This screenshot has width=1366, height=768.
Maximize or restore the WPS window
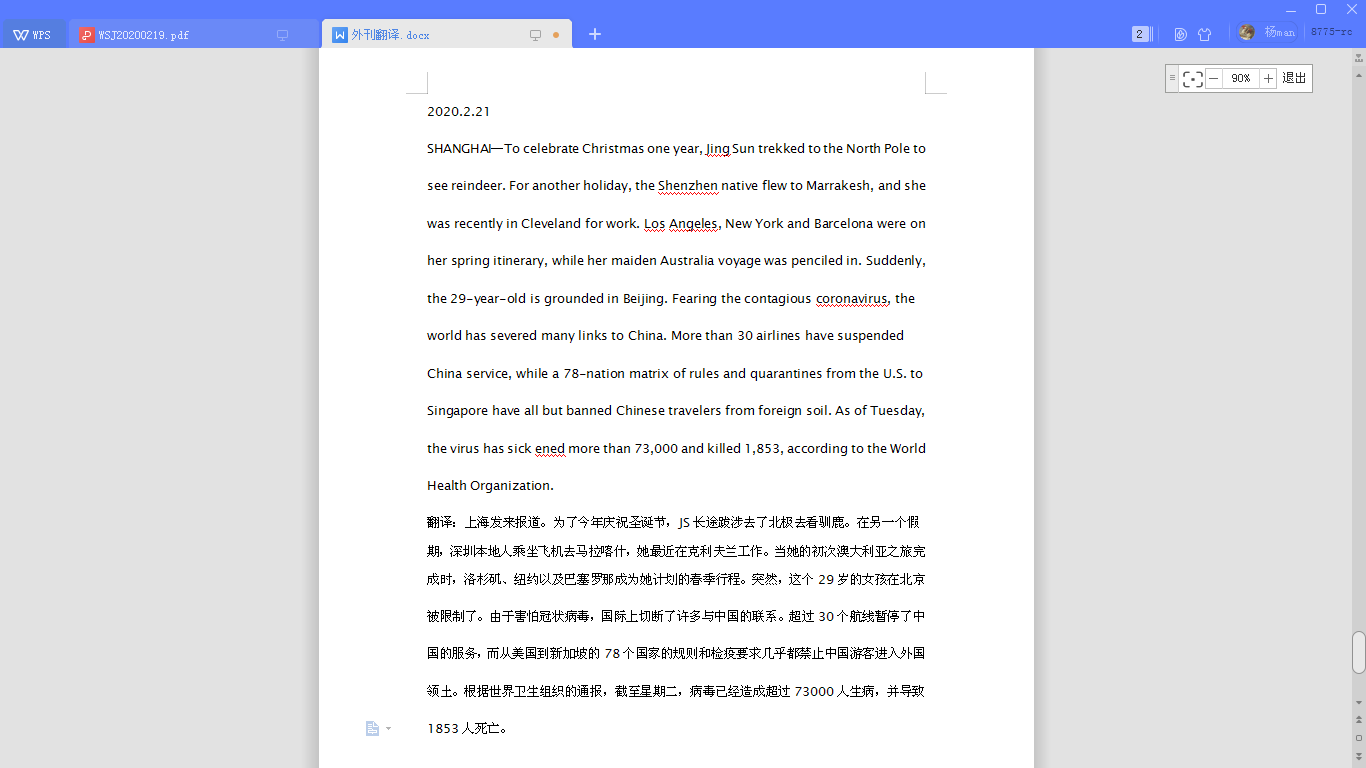pos(1321,9)
